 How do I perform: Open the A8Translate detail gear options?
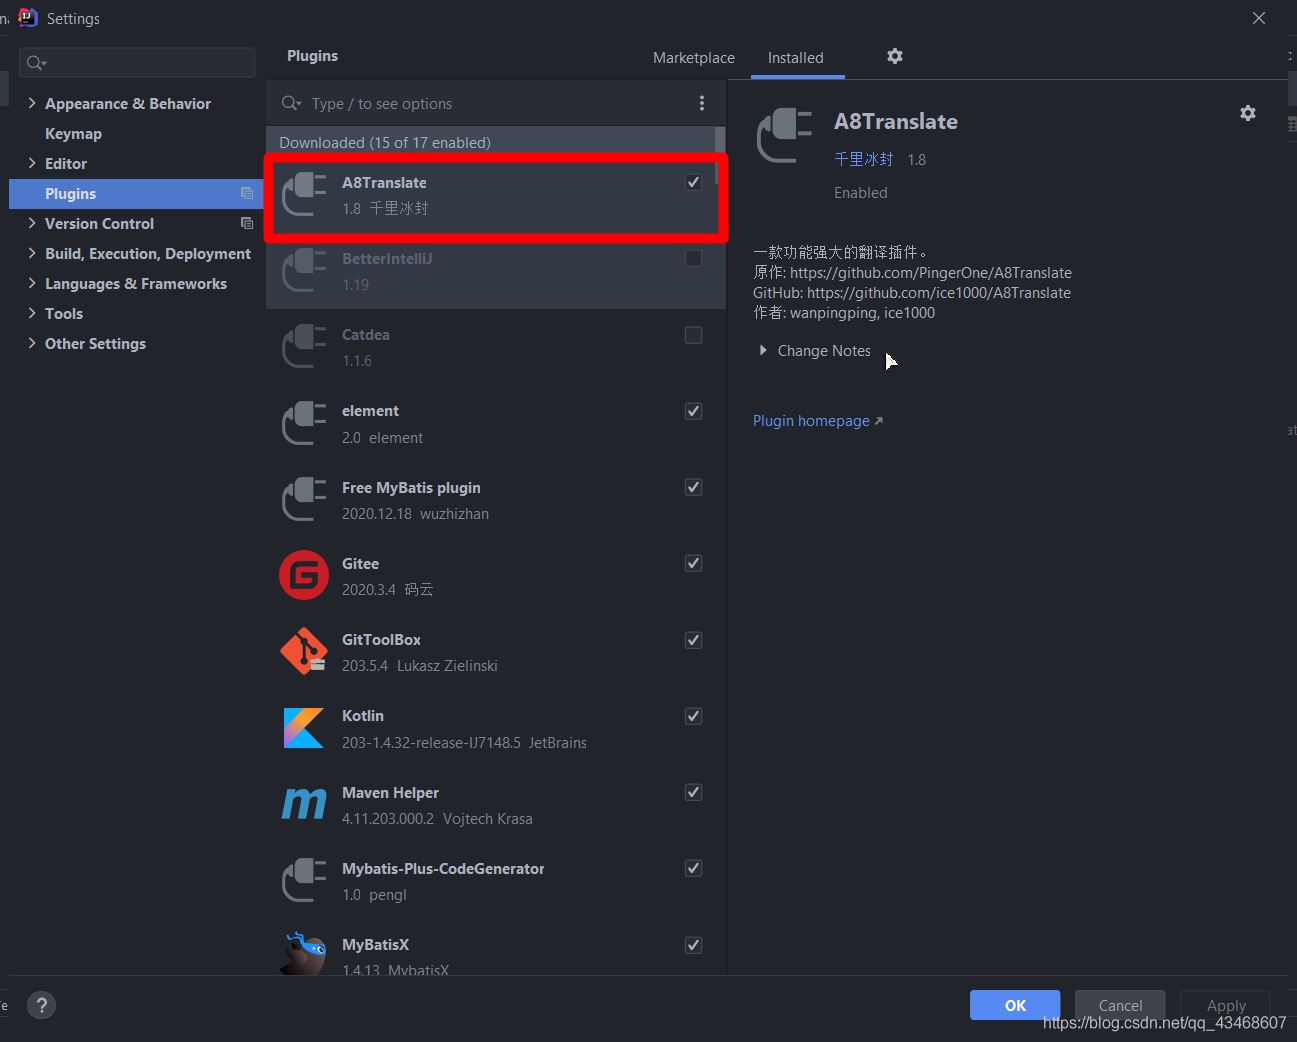pos(1248,113)
